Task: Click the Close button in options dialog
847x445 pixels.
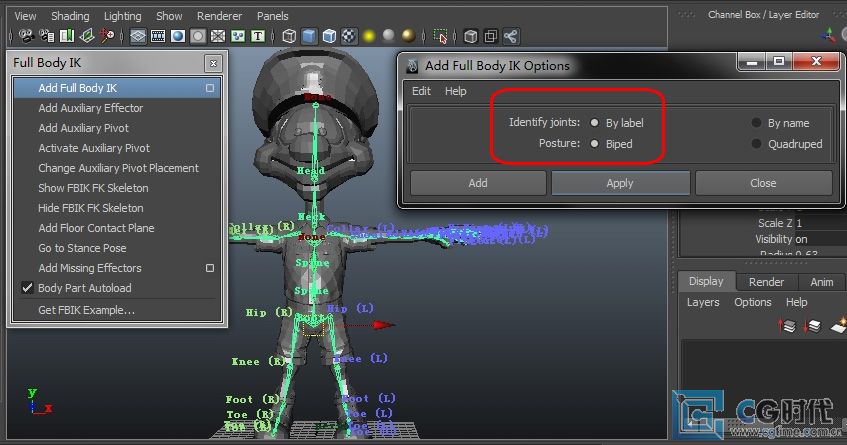Action: [763, 183]
